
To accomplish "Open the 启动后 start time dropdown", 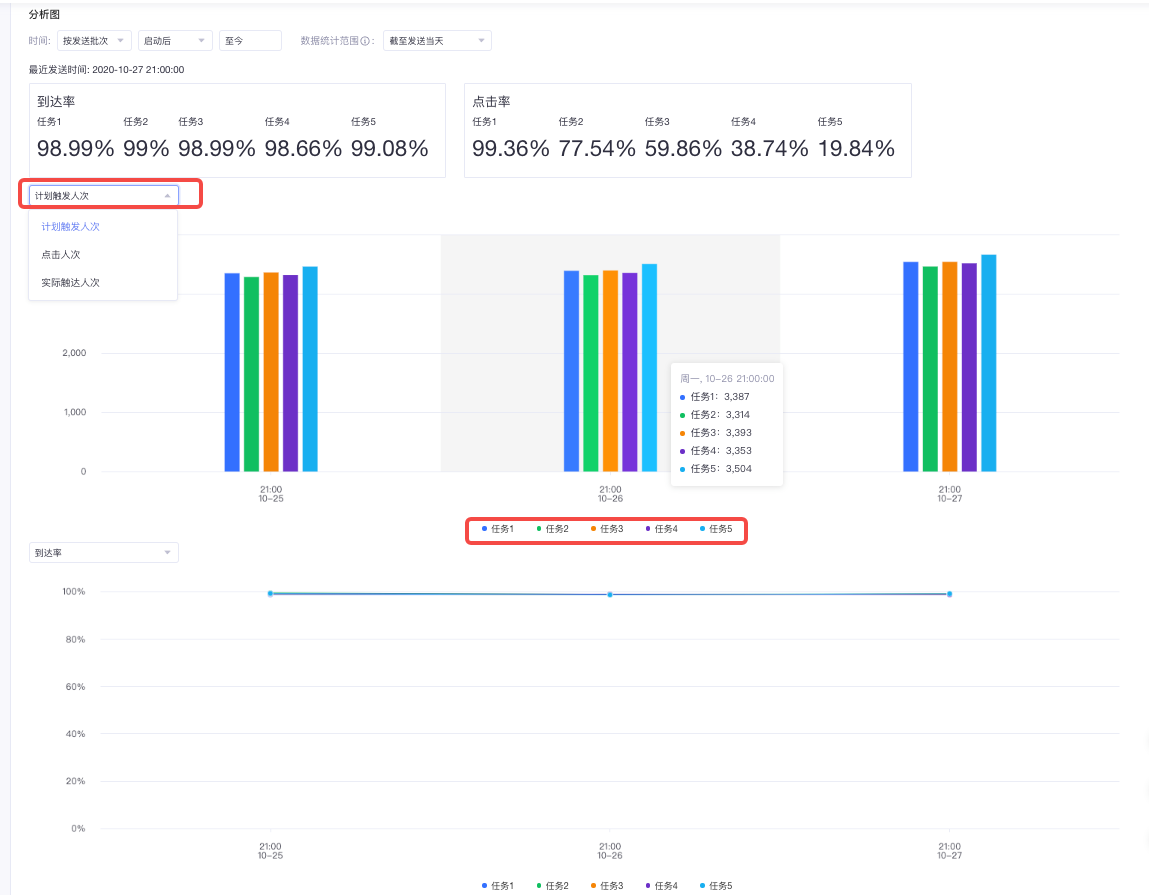I will tap(175, 41).
